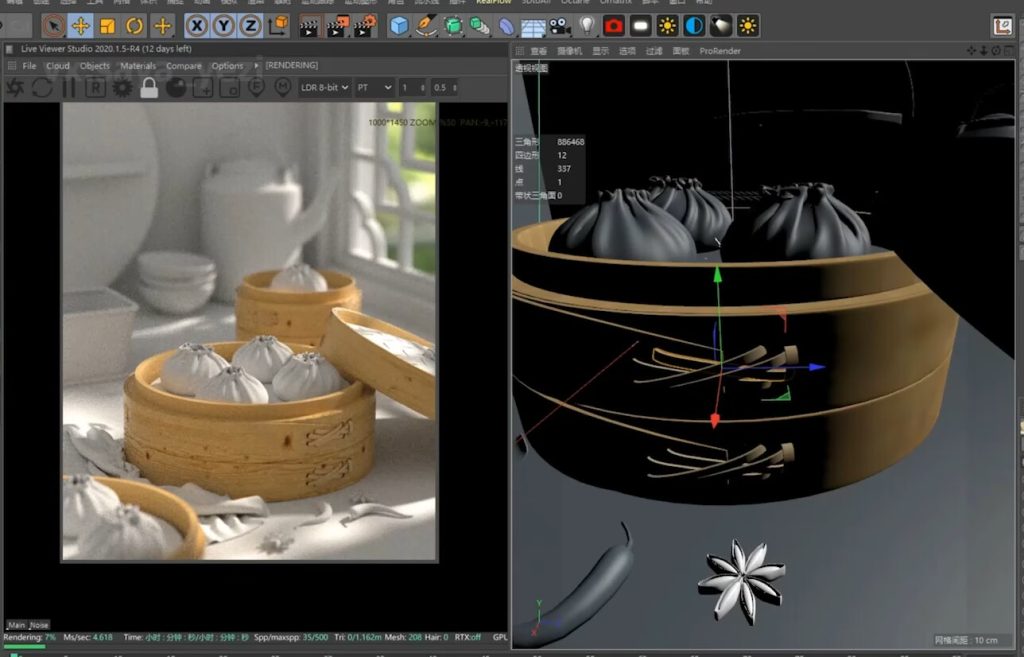Add an Octane area light
Screen dimensions: 1024x657
pyautogui.click(x=641, y=26)
